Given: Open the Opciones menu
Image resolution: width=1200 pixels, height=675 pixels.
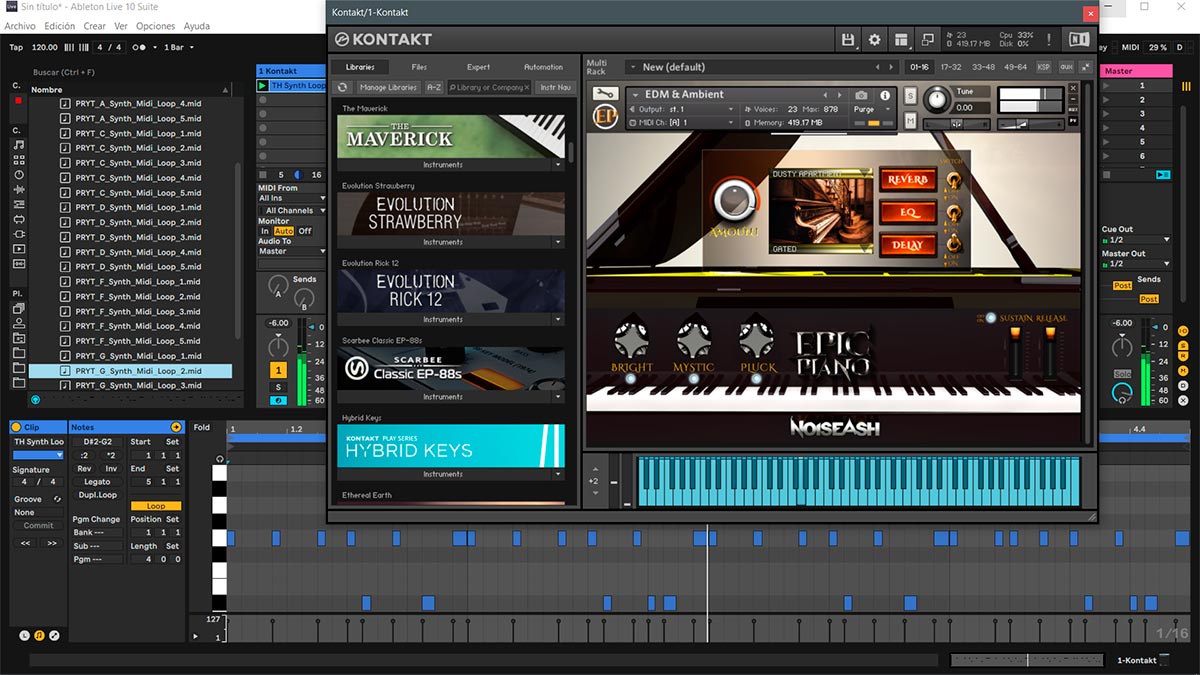Looking at the screenshot, I should tap(155, 26).
